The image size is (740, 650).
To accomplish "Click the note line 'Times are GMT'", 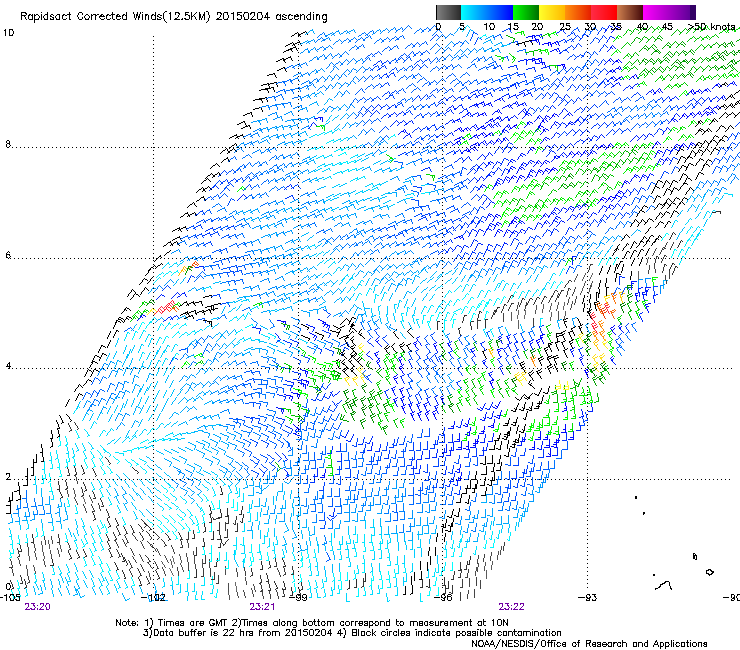I will click(193, 623).
